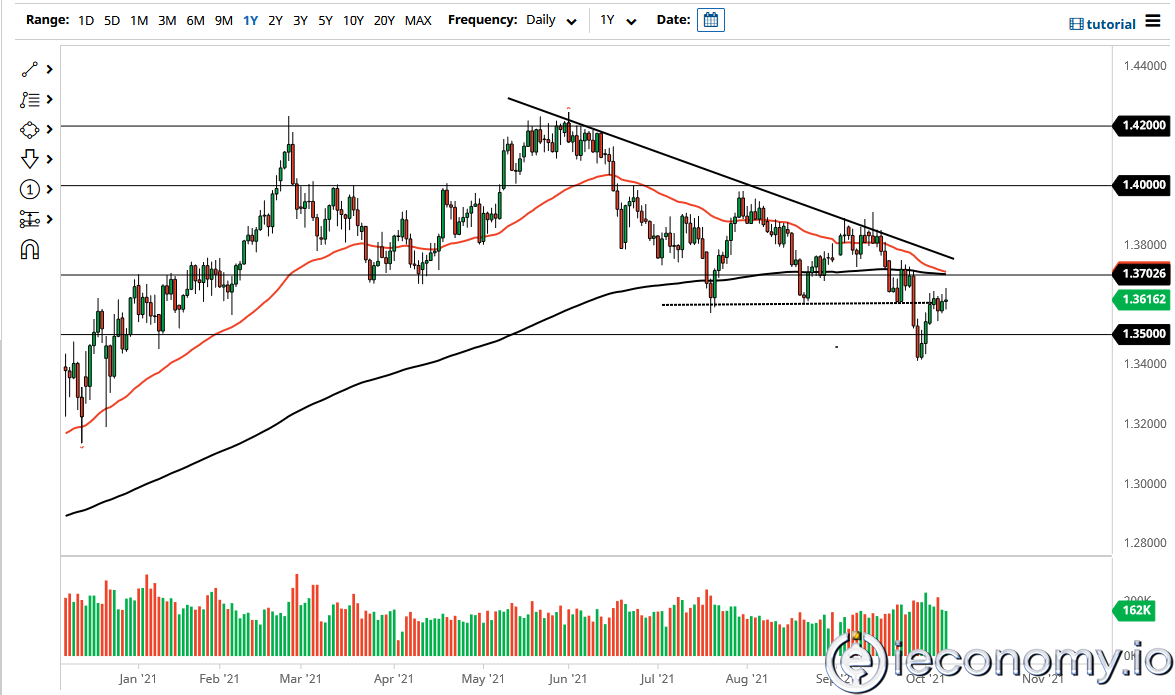Open the measurement tool
Screen dimensions: 1175x695
click(x=30, y=219)
